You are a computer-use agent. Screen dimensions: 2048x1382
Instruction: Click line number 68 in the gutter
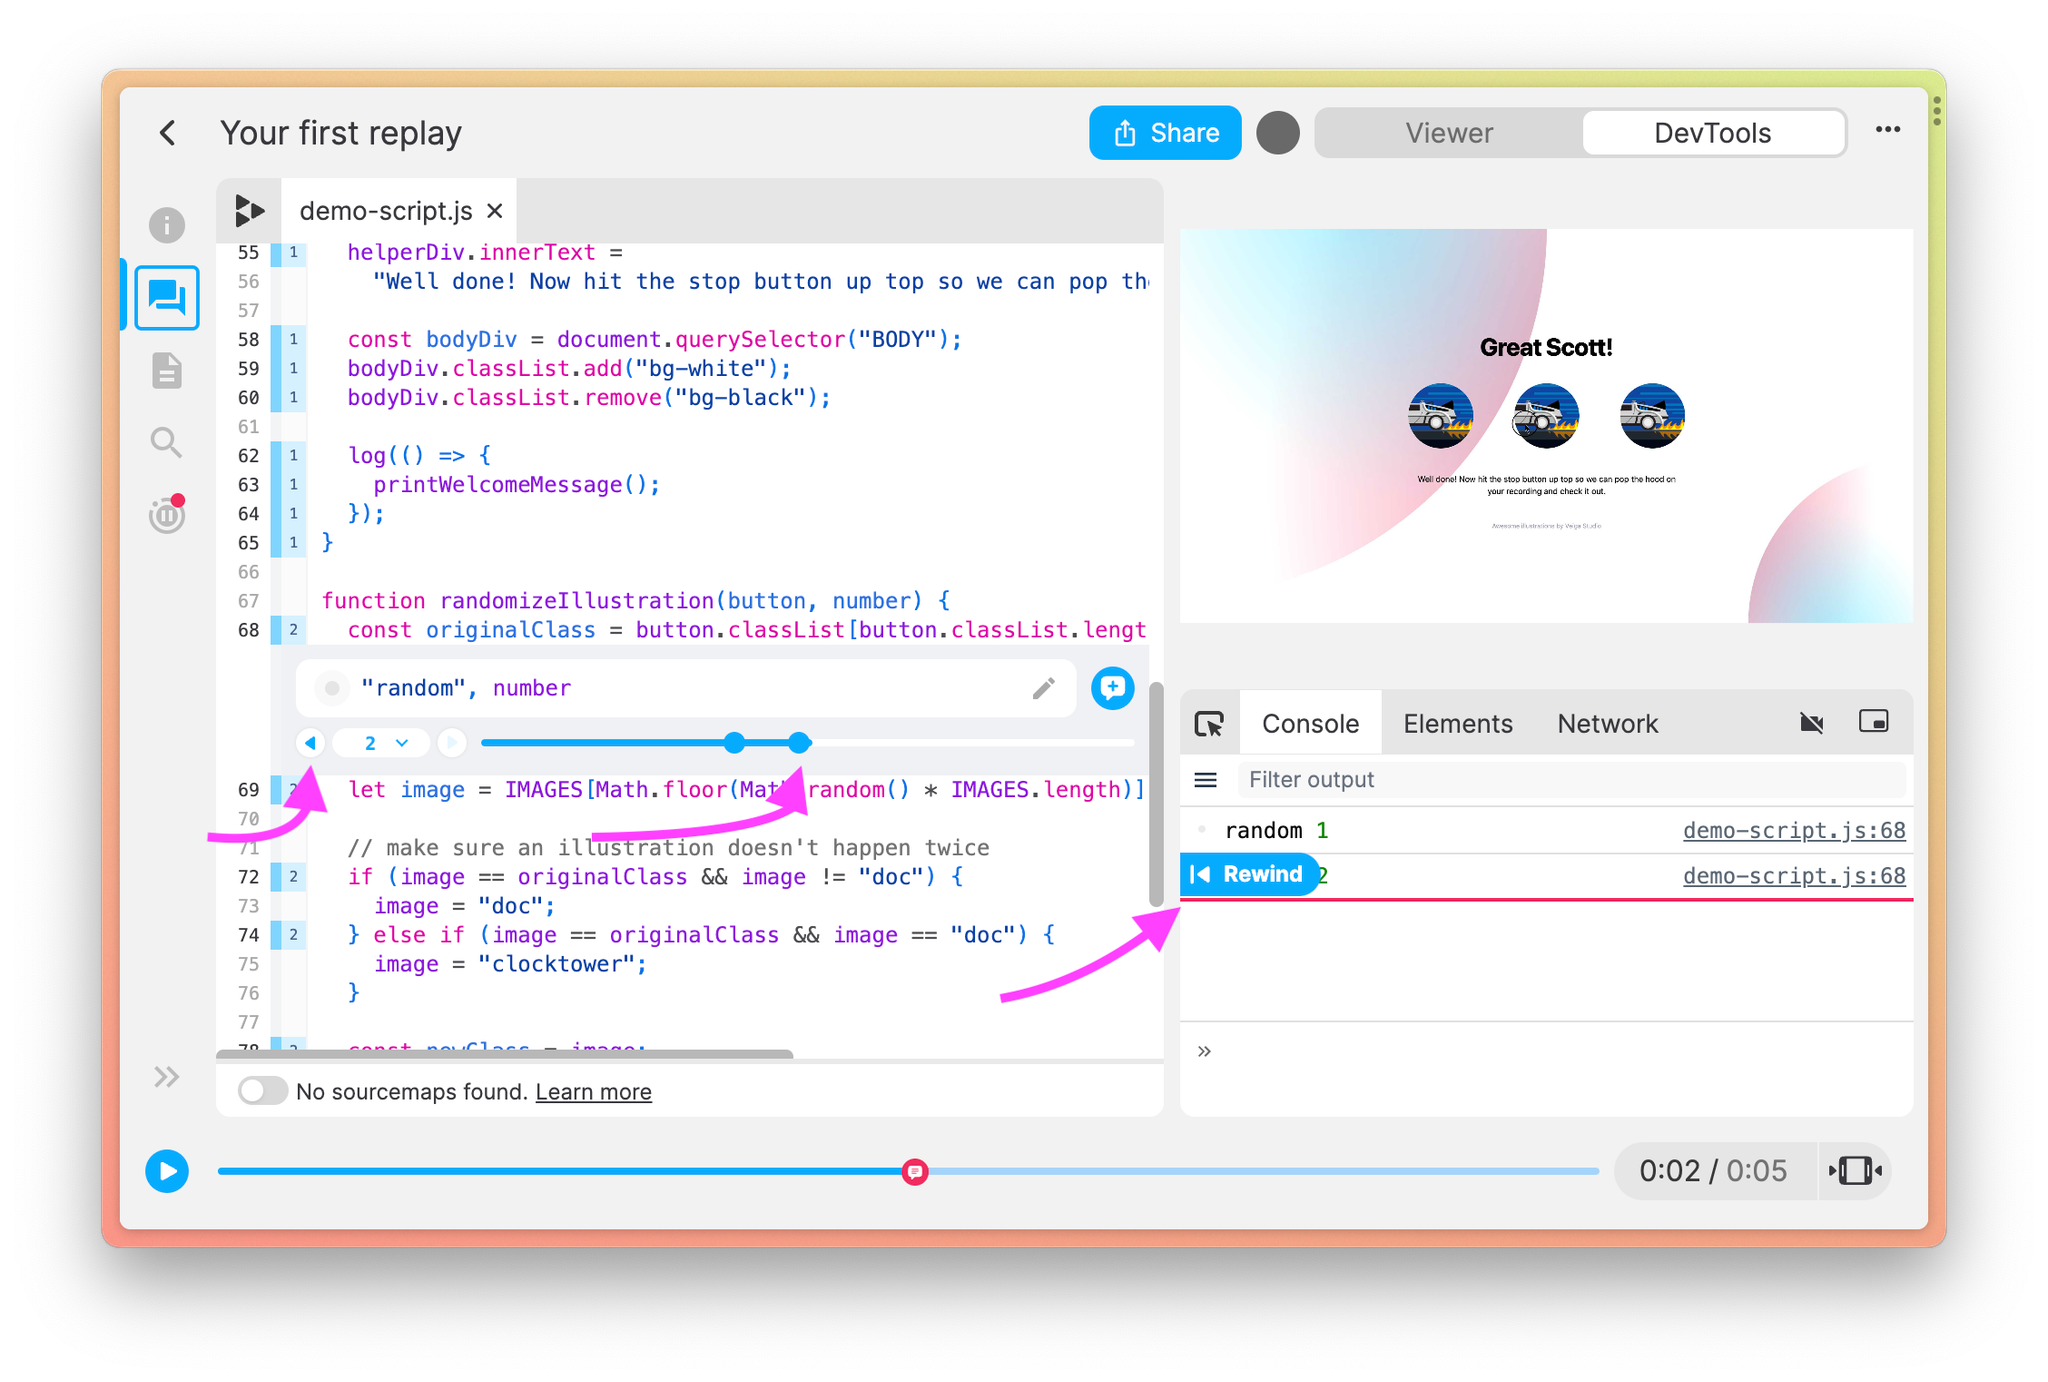click(x=248, y=630)
